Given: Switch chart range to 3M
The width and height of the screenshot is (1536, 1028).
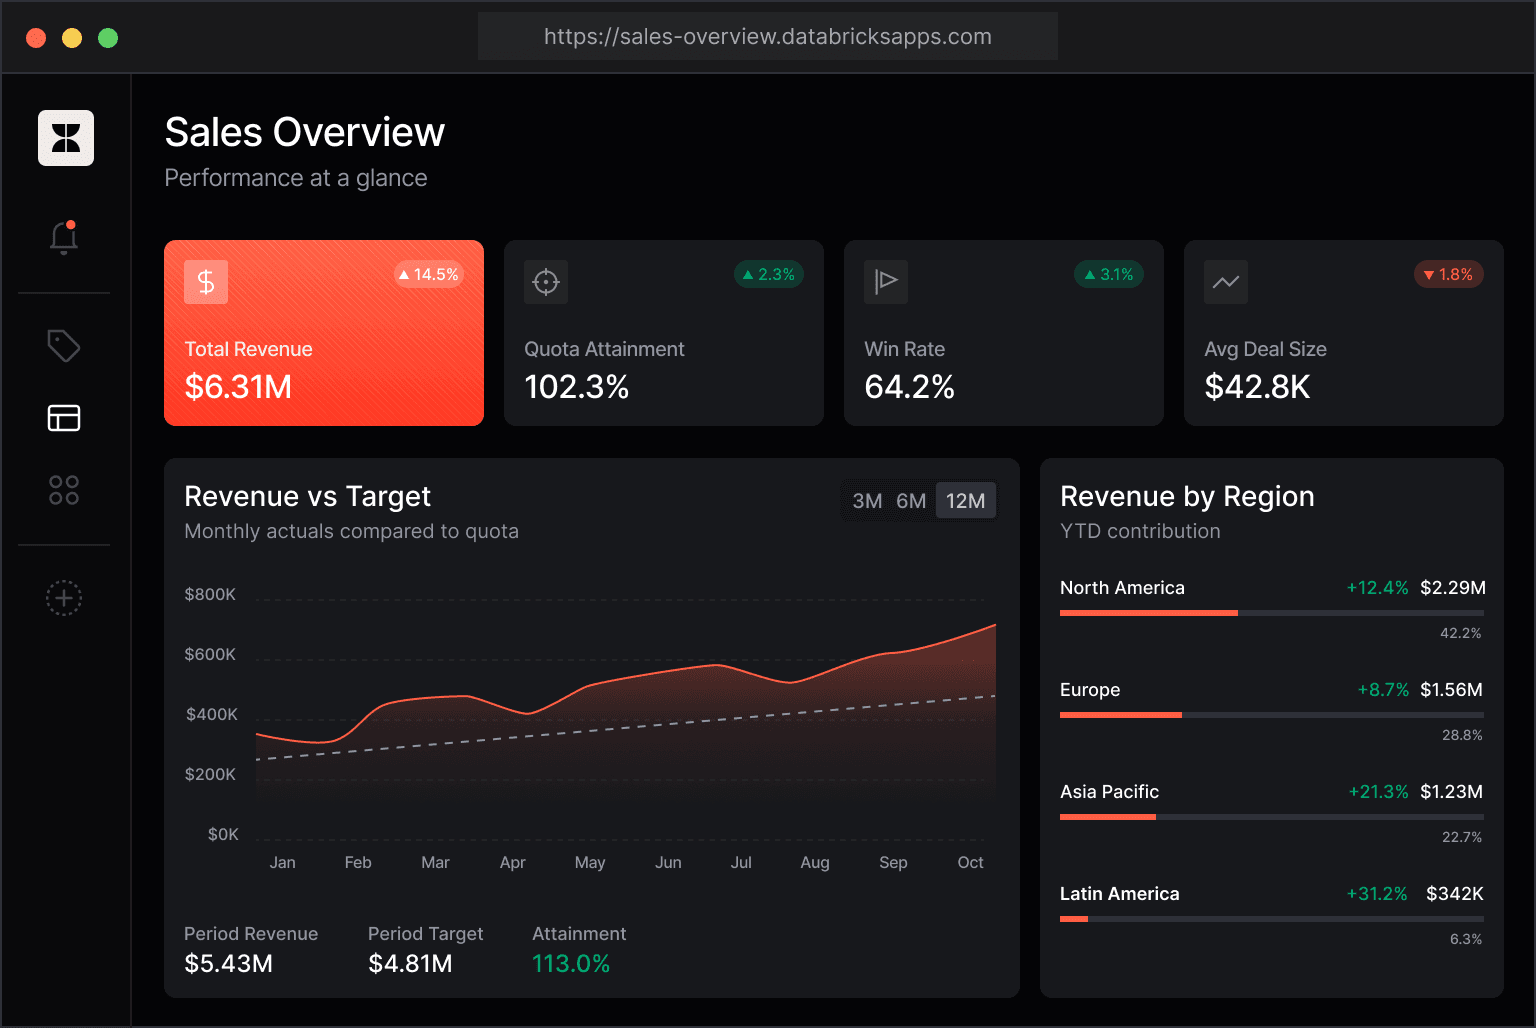Looking at the screenshot, I should coord(867,501).
